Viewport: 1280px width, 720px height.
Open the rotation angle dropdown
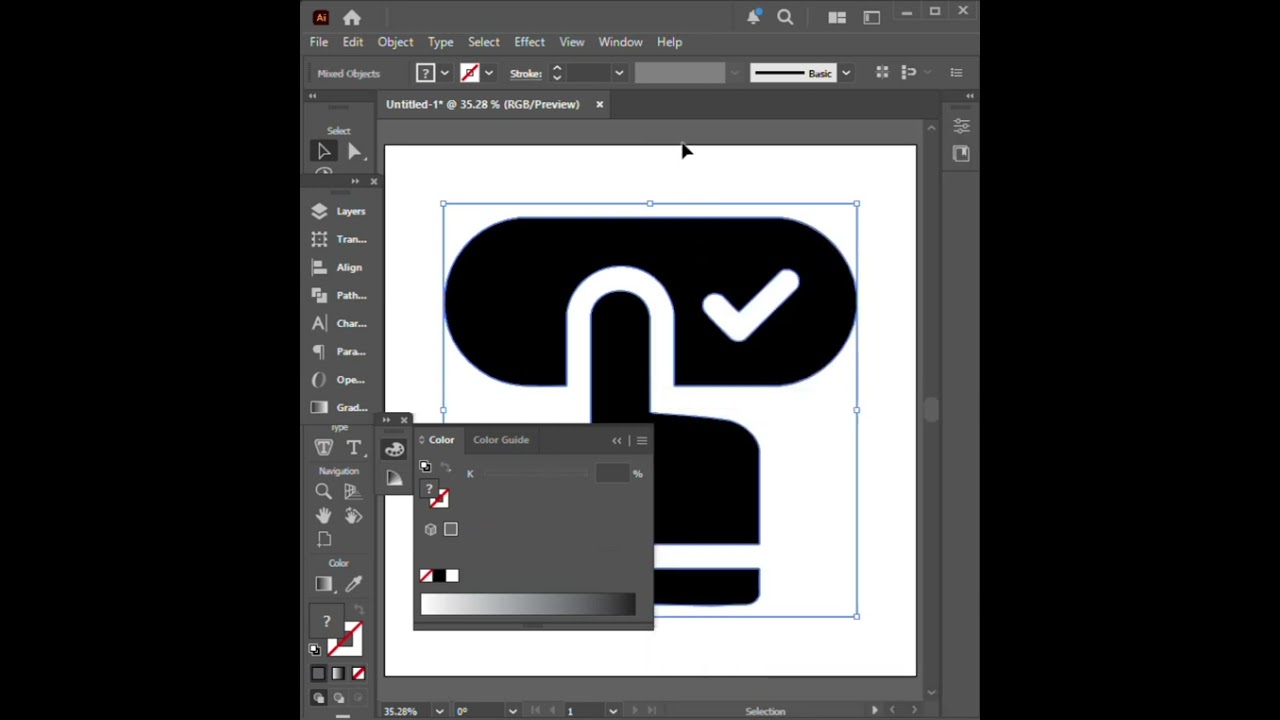pyautogui.click(x=512, y=711)
